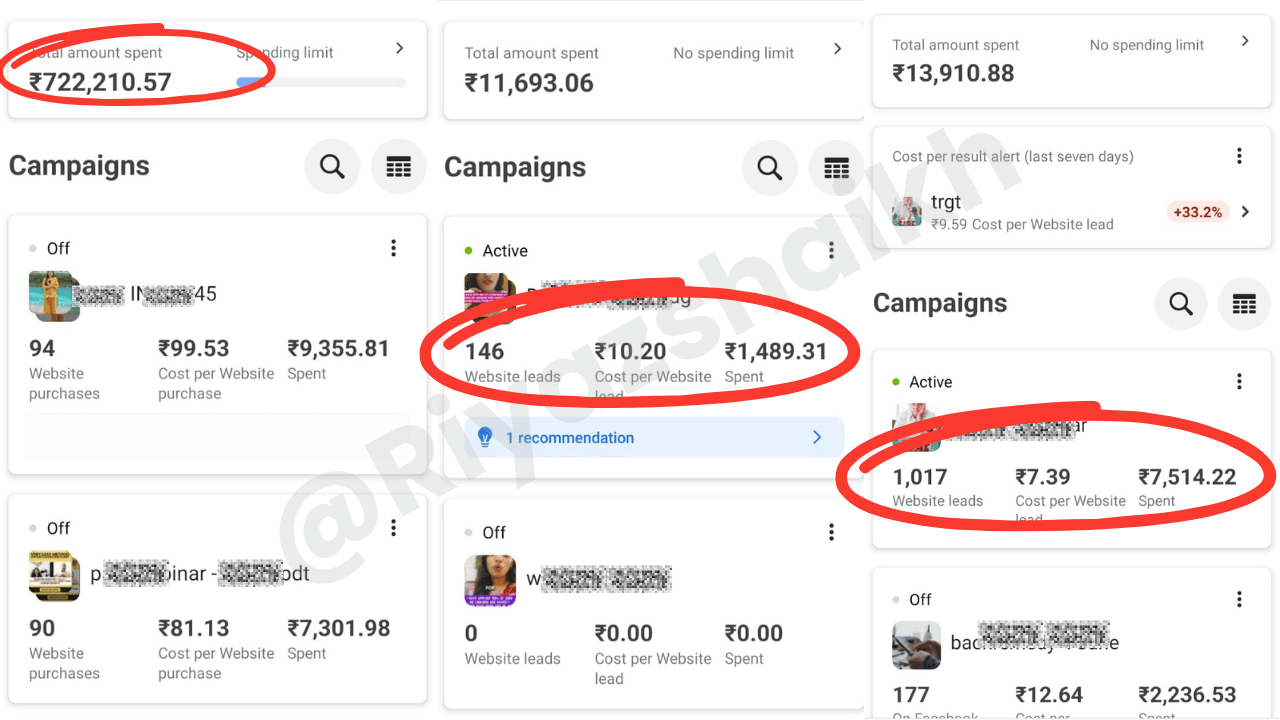The width and height of the screenshot is (1280, 720).
Task: Open three-dot menu for ₹0.00 spent campaign
Action: pos(831,533)
